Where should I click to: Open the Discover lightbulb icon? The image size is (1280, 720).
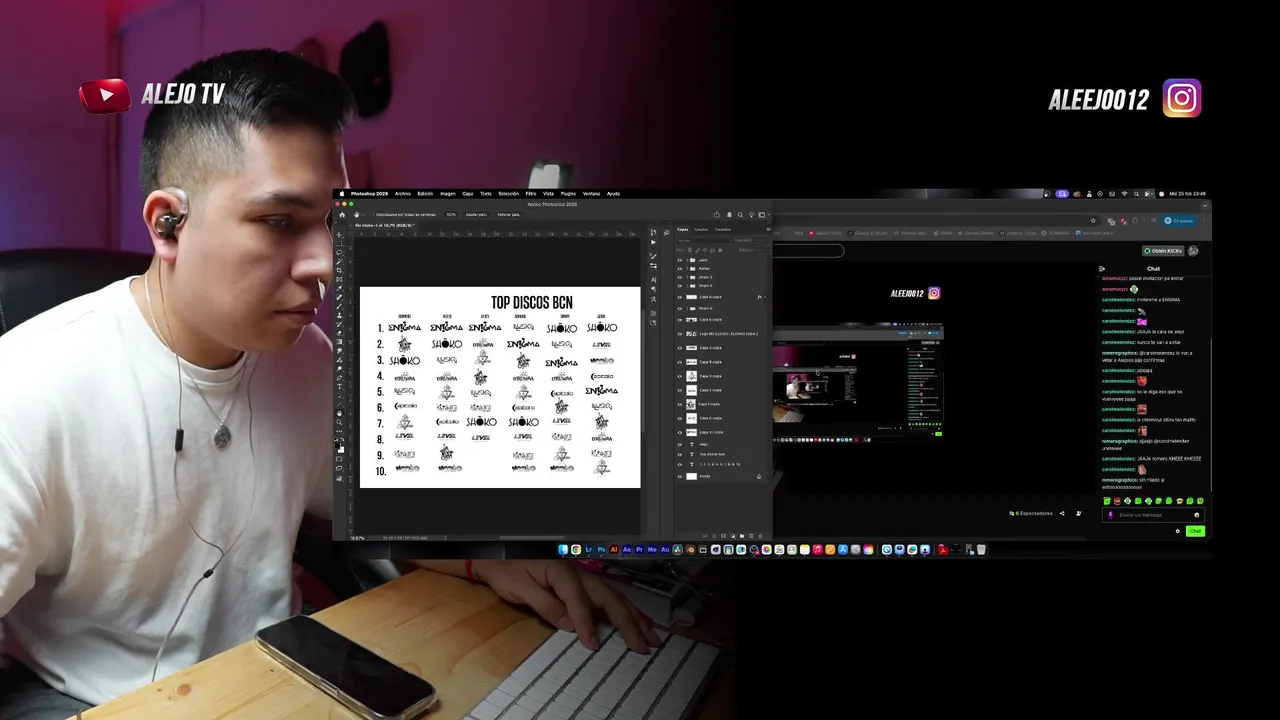(x=751, y=215)
